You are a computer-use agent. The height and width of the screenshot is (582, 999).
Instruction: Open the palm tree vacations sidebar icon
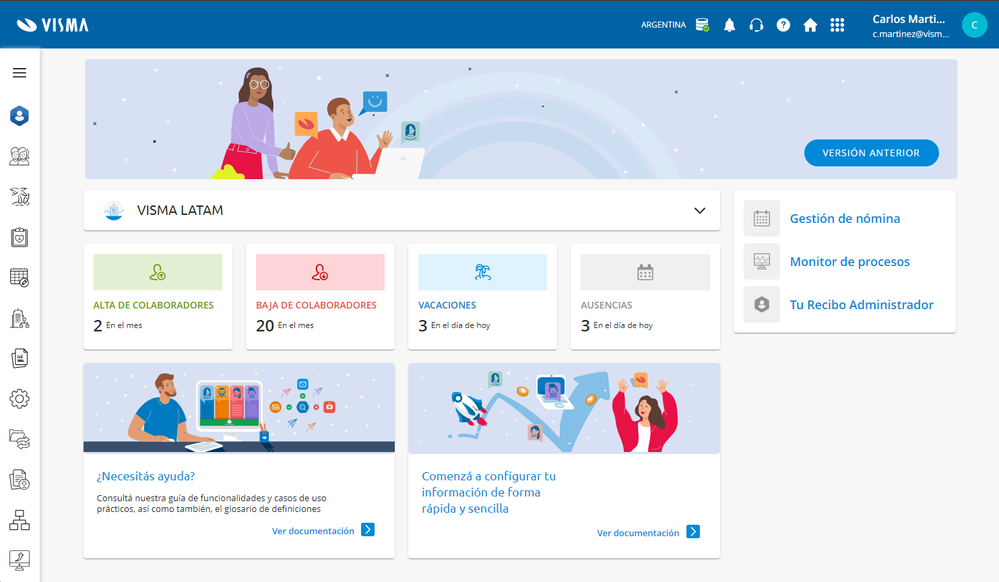pyautogui.click(x=20, y=197)
